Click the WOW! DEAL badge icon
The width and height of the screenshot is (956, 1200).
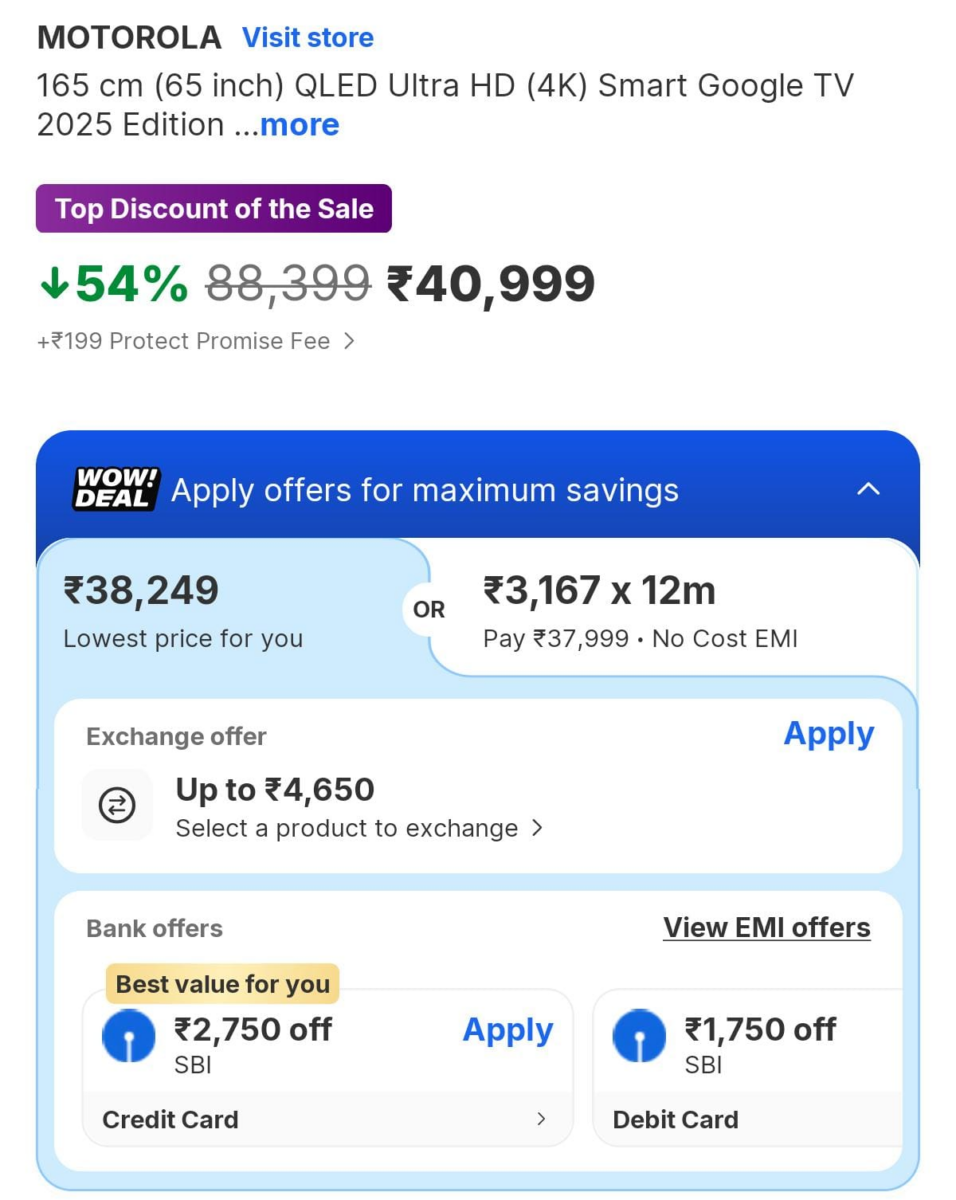(116, 490)
